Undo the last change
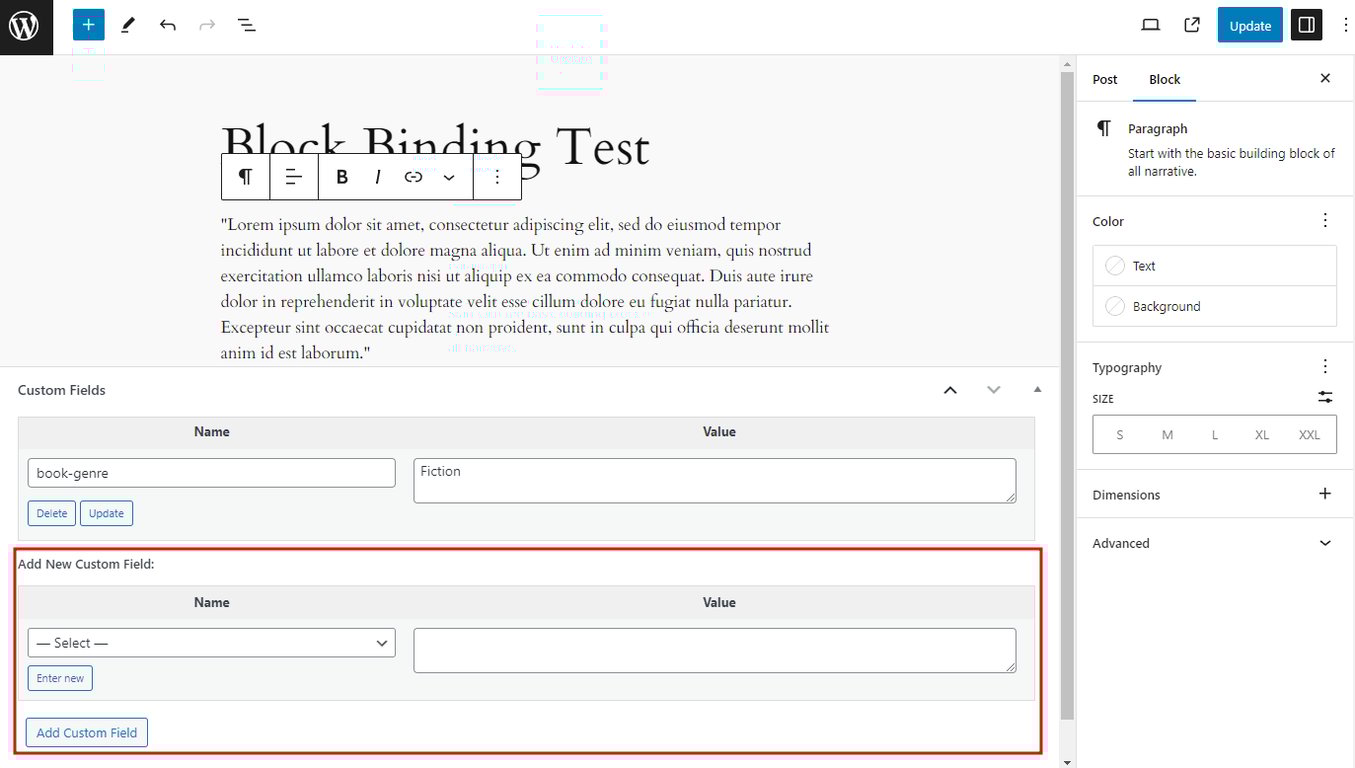This screenshot has width=1355, height=768. click(x=167, y=24)
